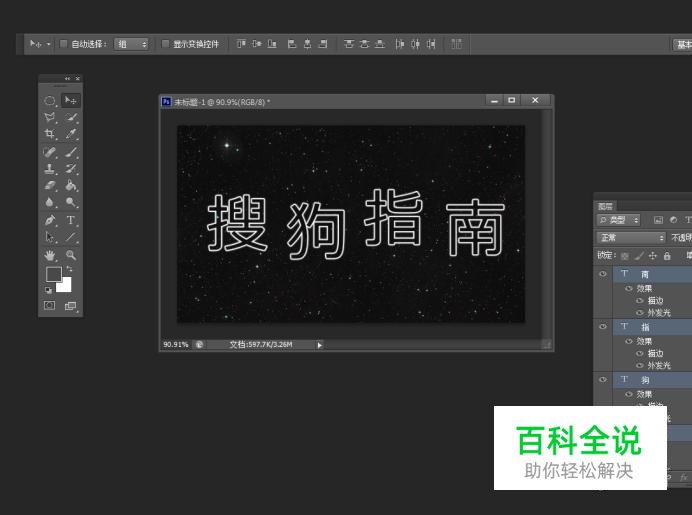Distribute right edges of layers
This screenshot has height=515, width=692.
click(431, 44)
